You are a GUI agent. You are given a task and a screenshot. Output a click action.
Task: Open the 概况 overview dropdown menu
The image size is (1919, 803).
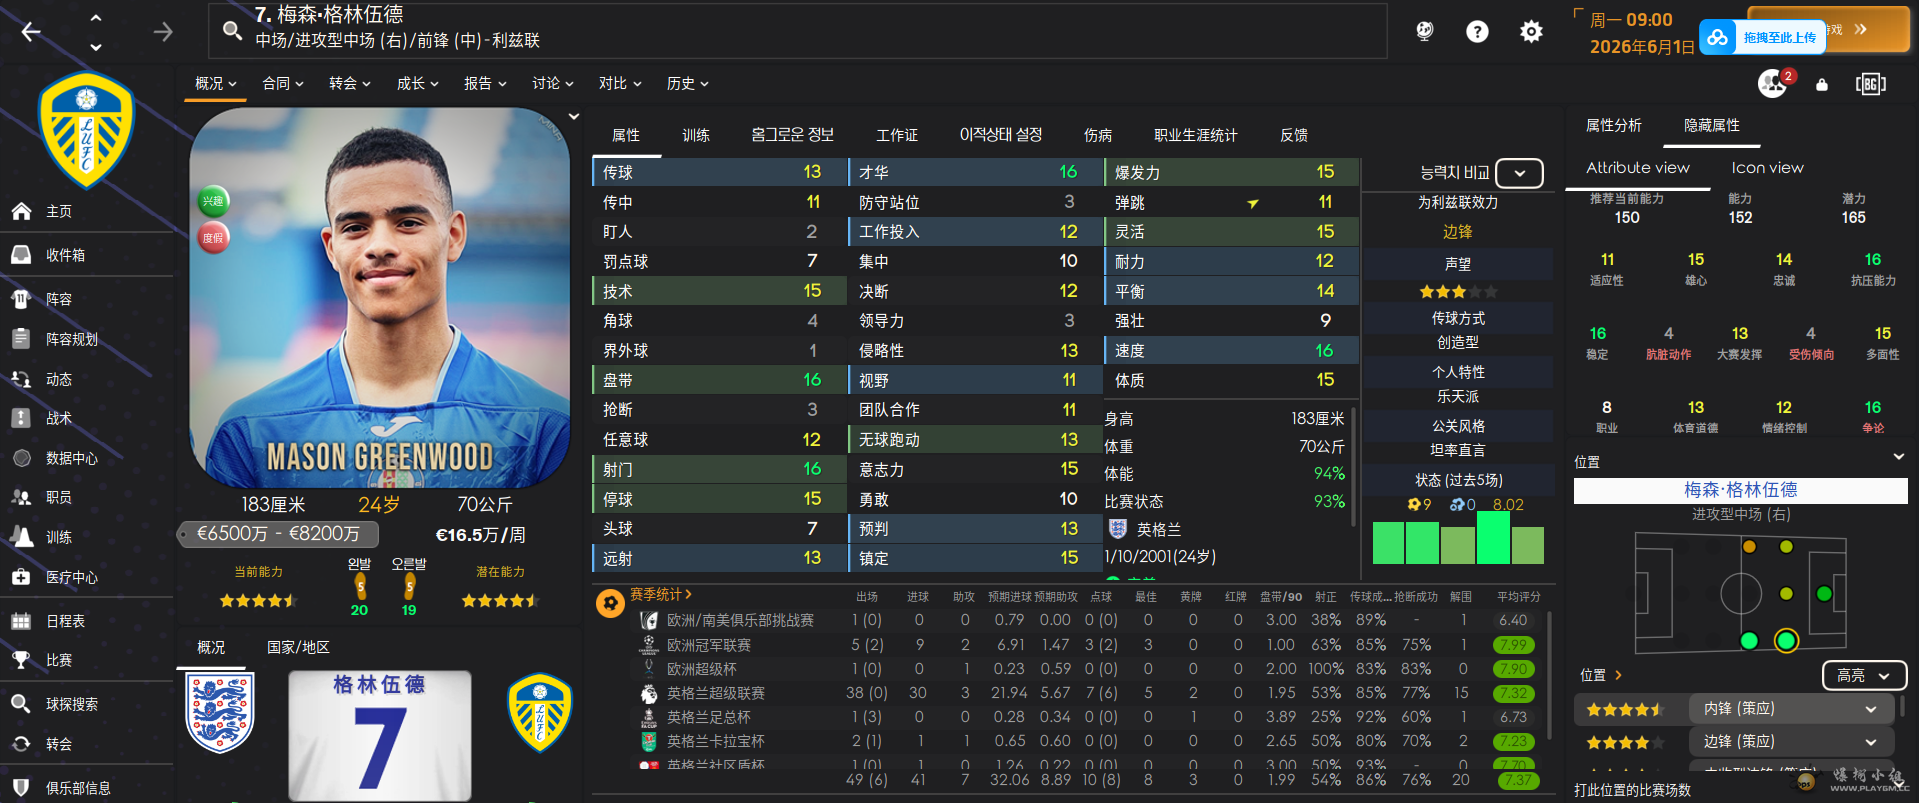pyautogui.click(x=216, y=84)
